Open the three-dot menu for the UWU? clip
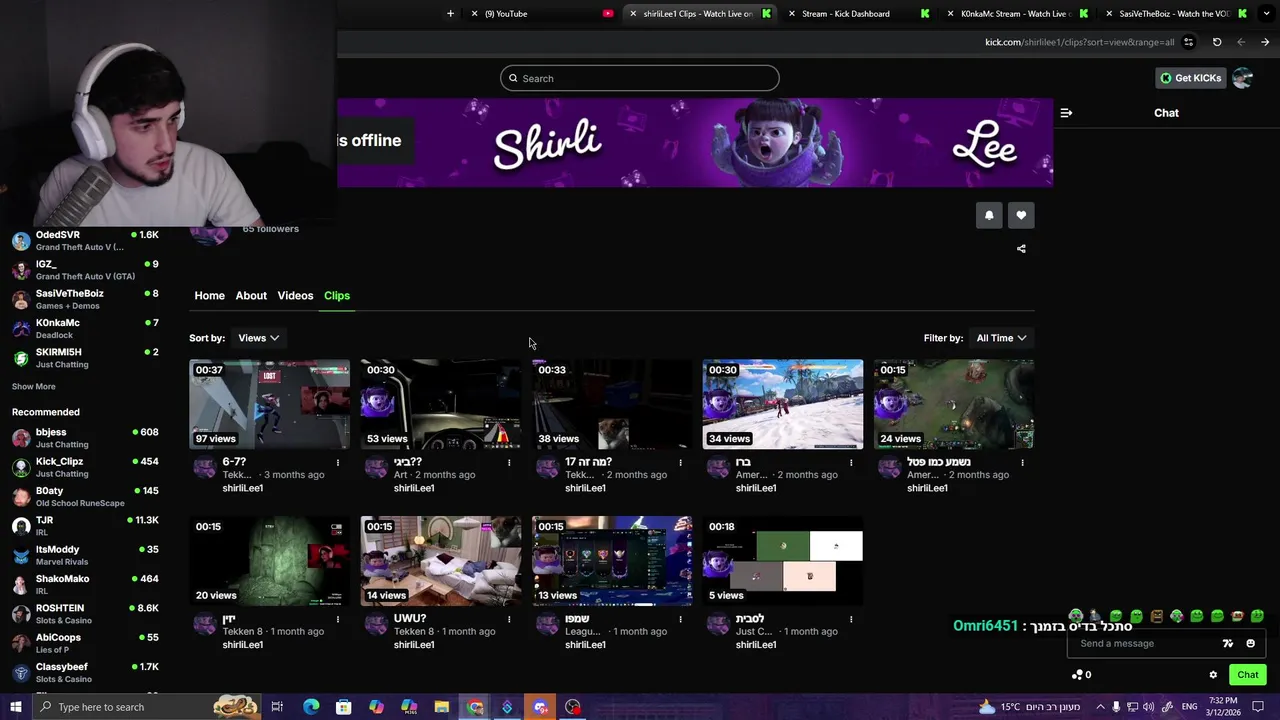 pyautogui.click(x=509, y=619)
